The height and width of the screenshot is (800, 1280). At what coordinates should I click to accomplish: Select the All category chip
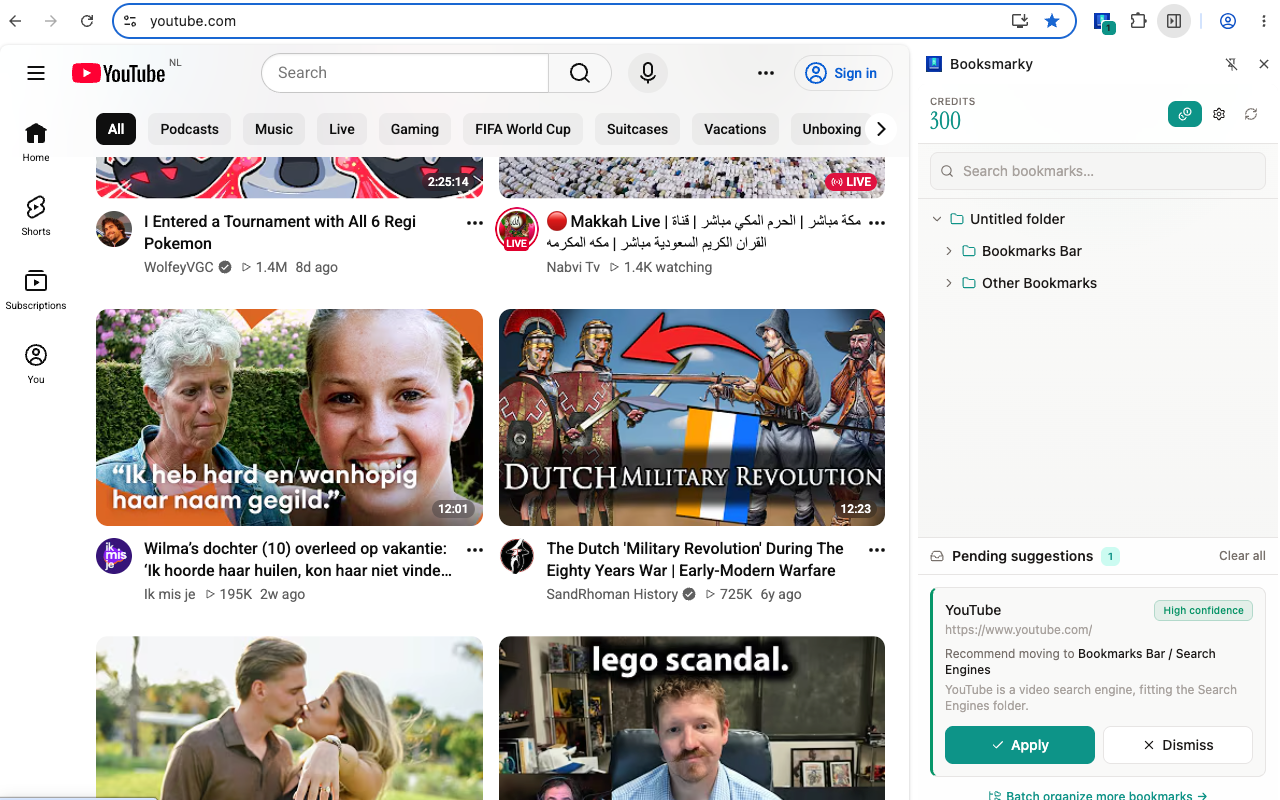(x=116, y=129)
